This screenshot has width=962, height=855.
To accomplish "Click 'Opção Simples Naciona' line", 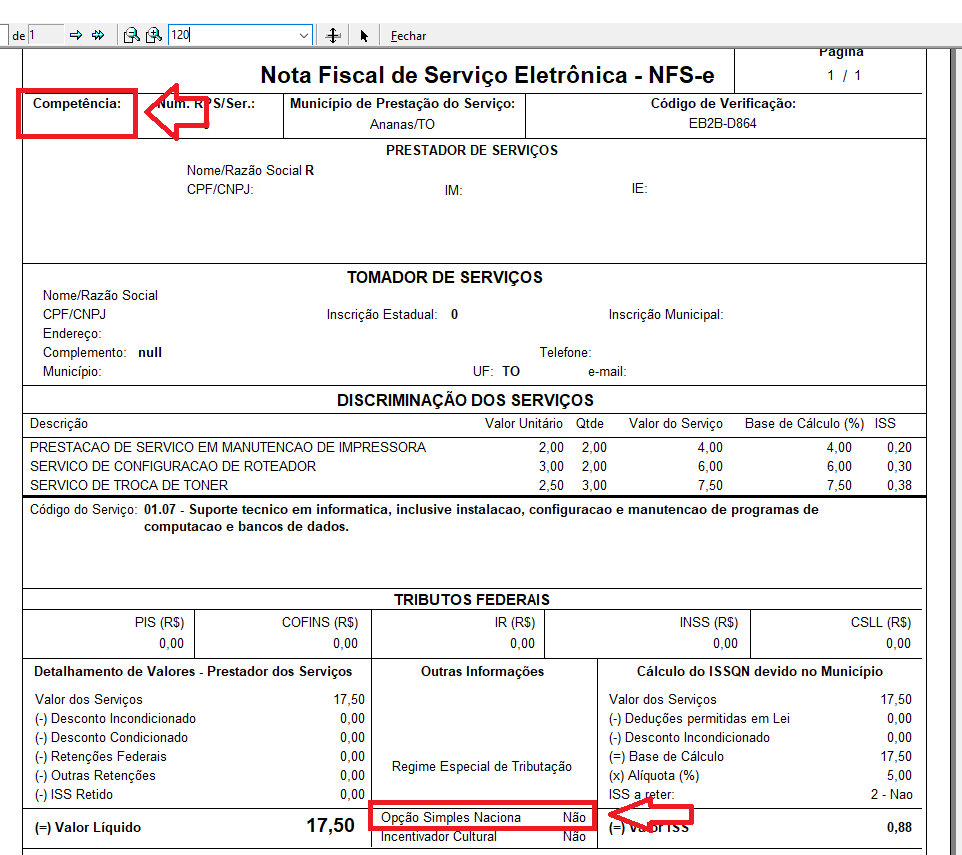I will coord(483,818).
